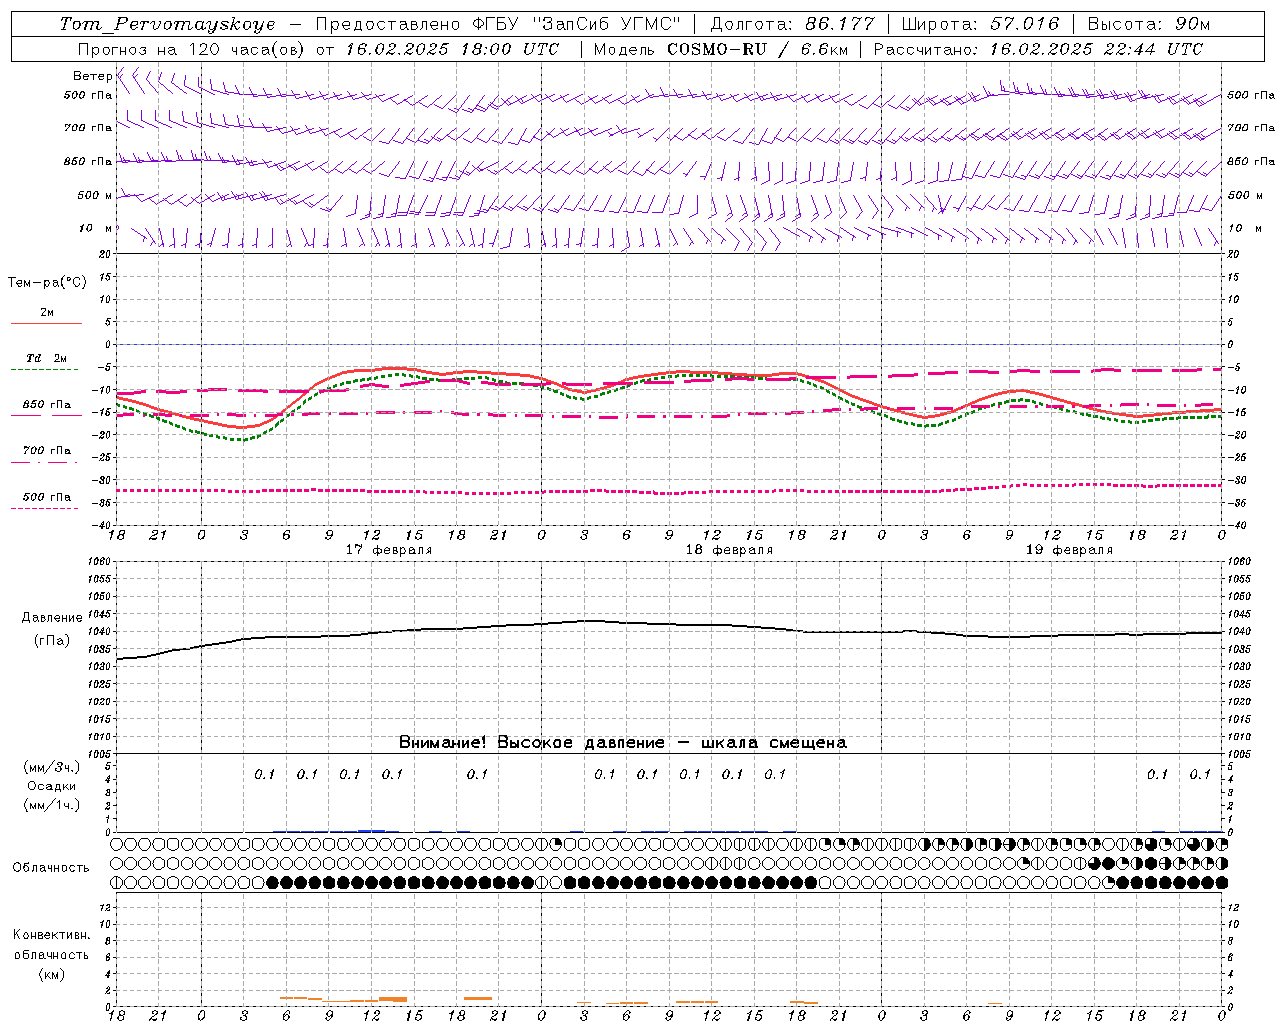Screen dimensions: 1280x1024
Task: Click the Ветер panel label
Action: (x=92, y=76)
